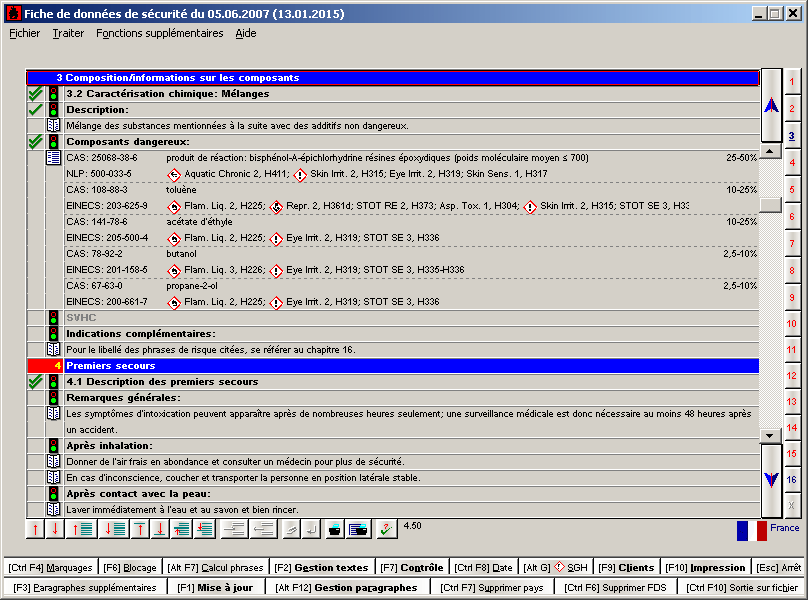Image resolution: width=808 pixels, height=600 pixels.
Task: Click the [F7] Contrôle button
Action: [x=412, y=568]
